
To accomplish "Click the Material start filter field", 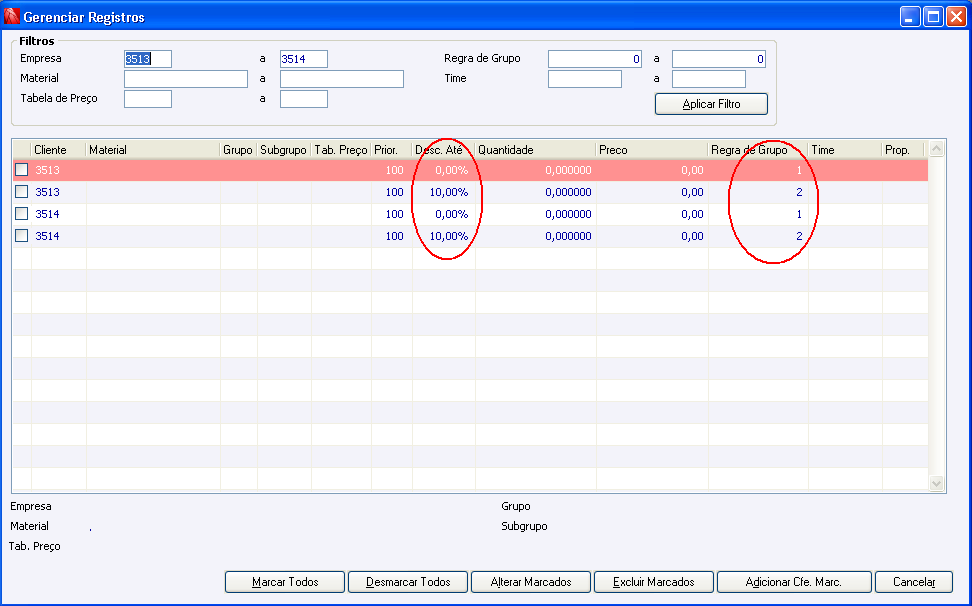I will tap(186, 79).
